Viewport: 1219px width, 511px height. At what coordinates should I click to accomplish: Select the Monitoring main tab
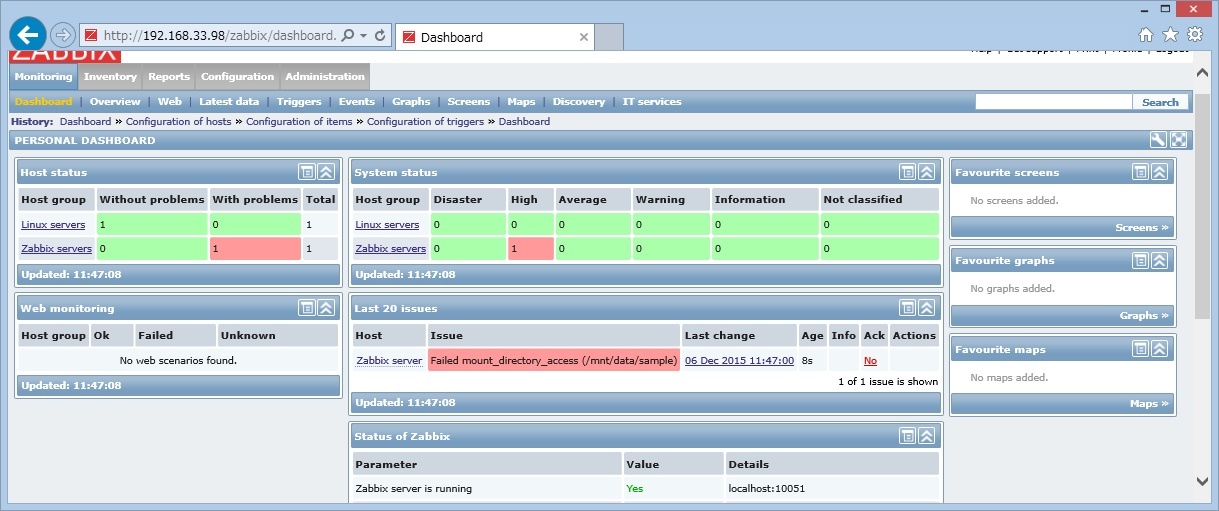[x=43, y=76]
